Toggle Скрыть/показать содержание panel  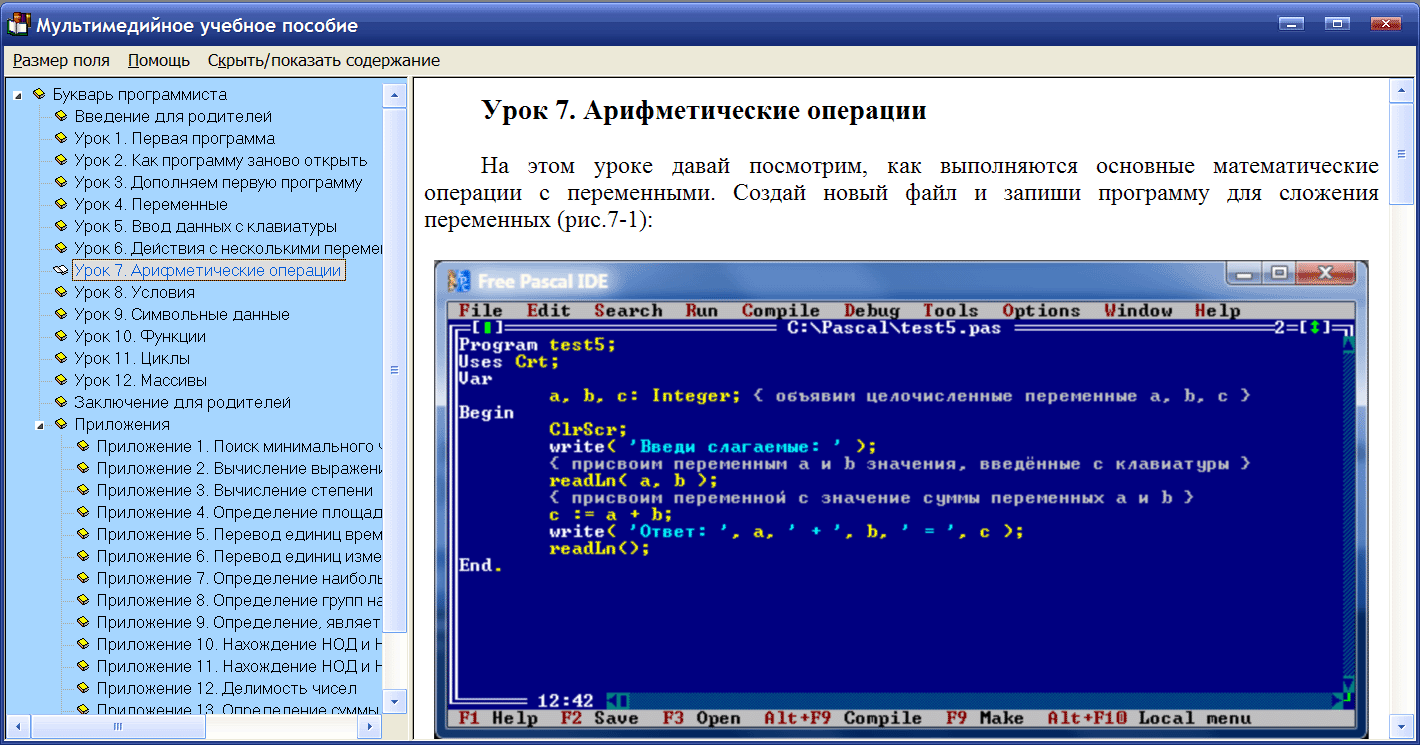pyautogui.click(x=323, y=60)
